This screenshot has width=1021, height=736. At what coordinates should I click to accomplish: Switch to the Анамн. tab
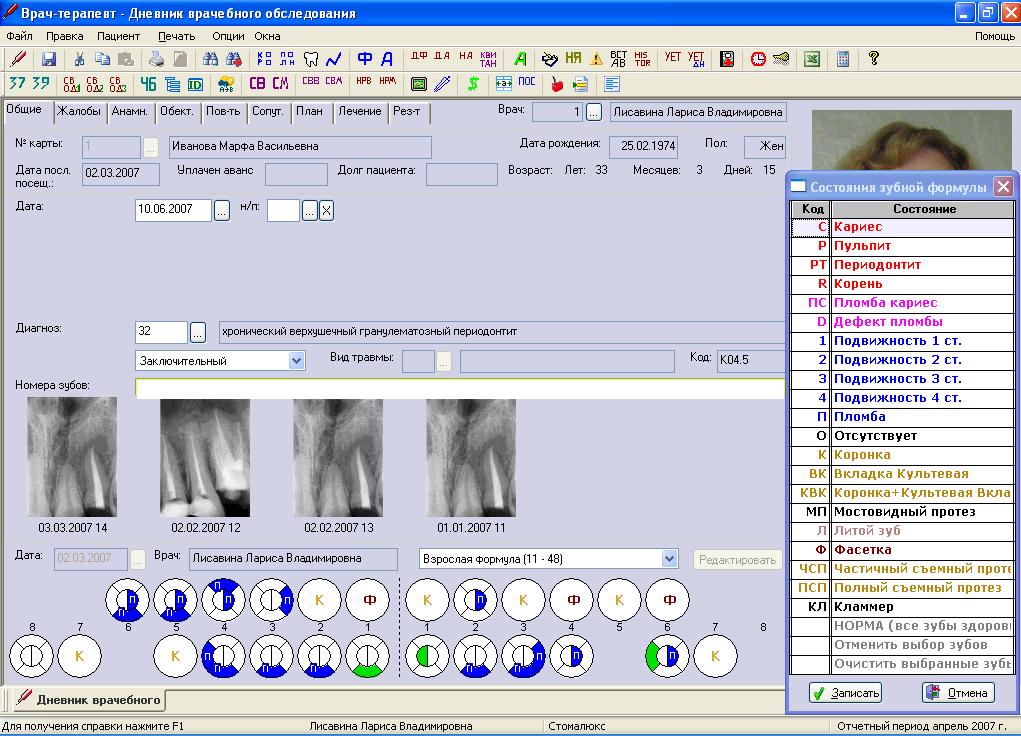point(130,111)
